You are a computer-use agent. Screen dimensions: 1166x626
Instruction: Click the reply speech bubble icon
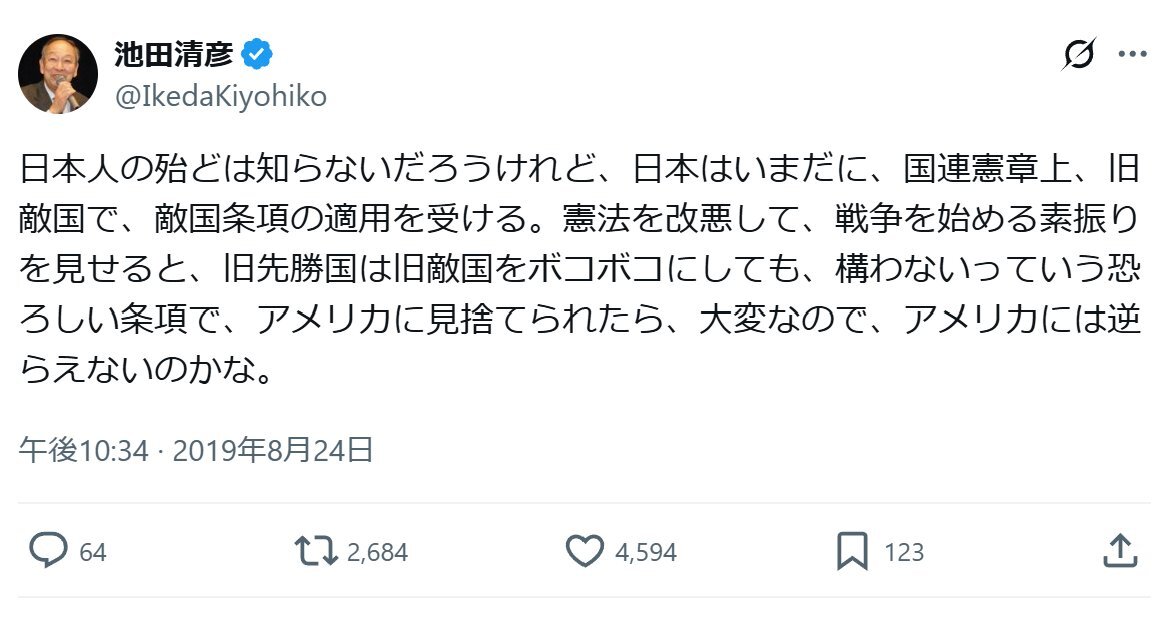tap(47, 551)
